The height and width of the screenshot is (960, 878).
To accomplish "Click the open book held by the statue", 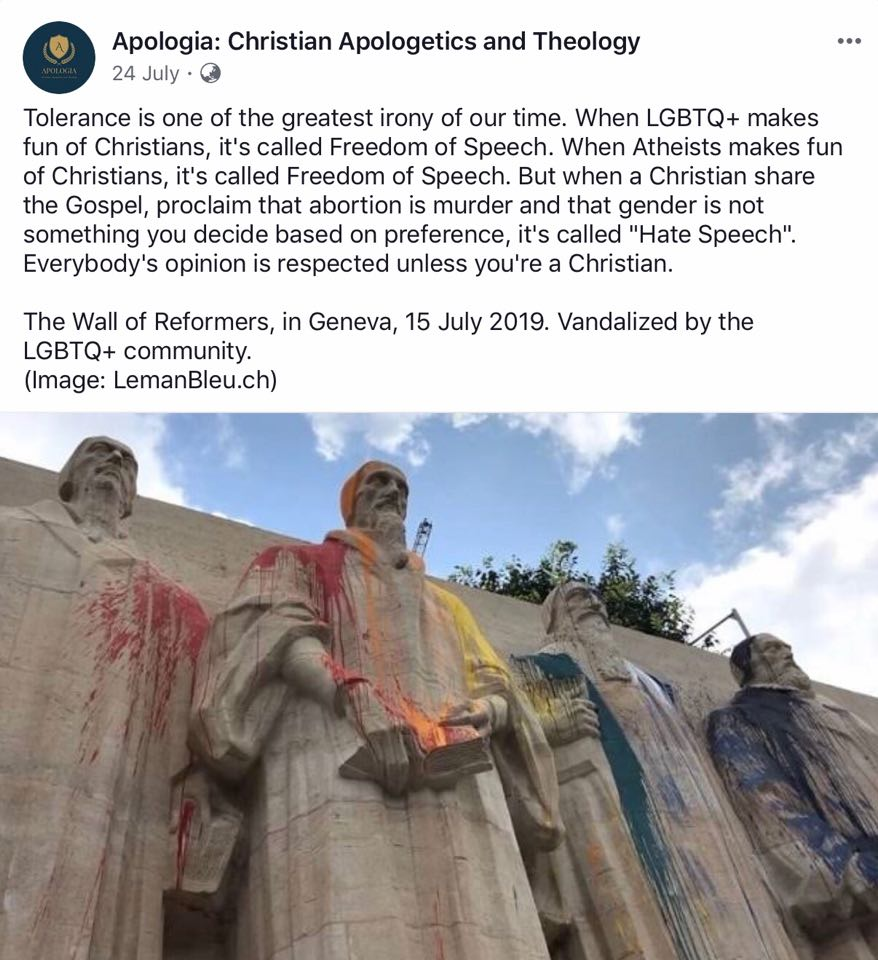I will coord(421,755).
